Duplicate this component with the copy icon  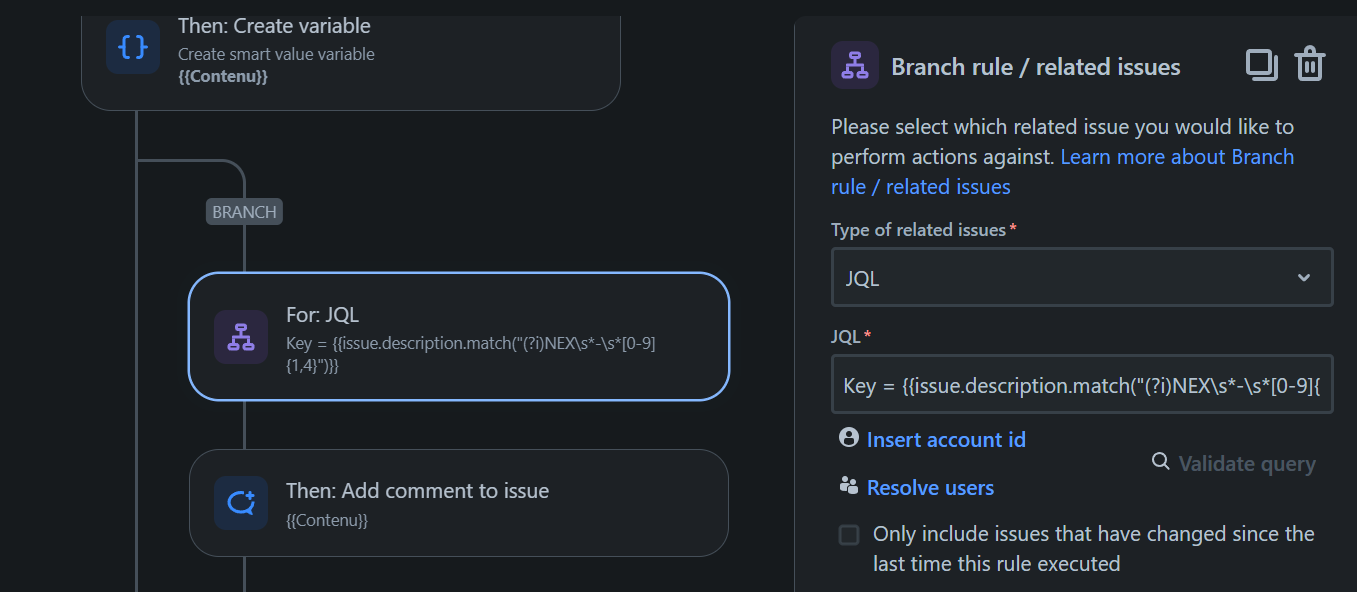click(x=1262, y=65)
